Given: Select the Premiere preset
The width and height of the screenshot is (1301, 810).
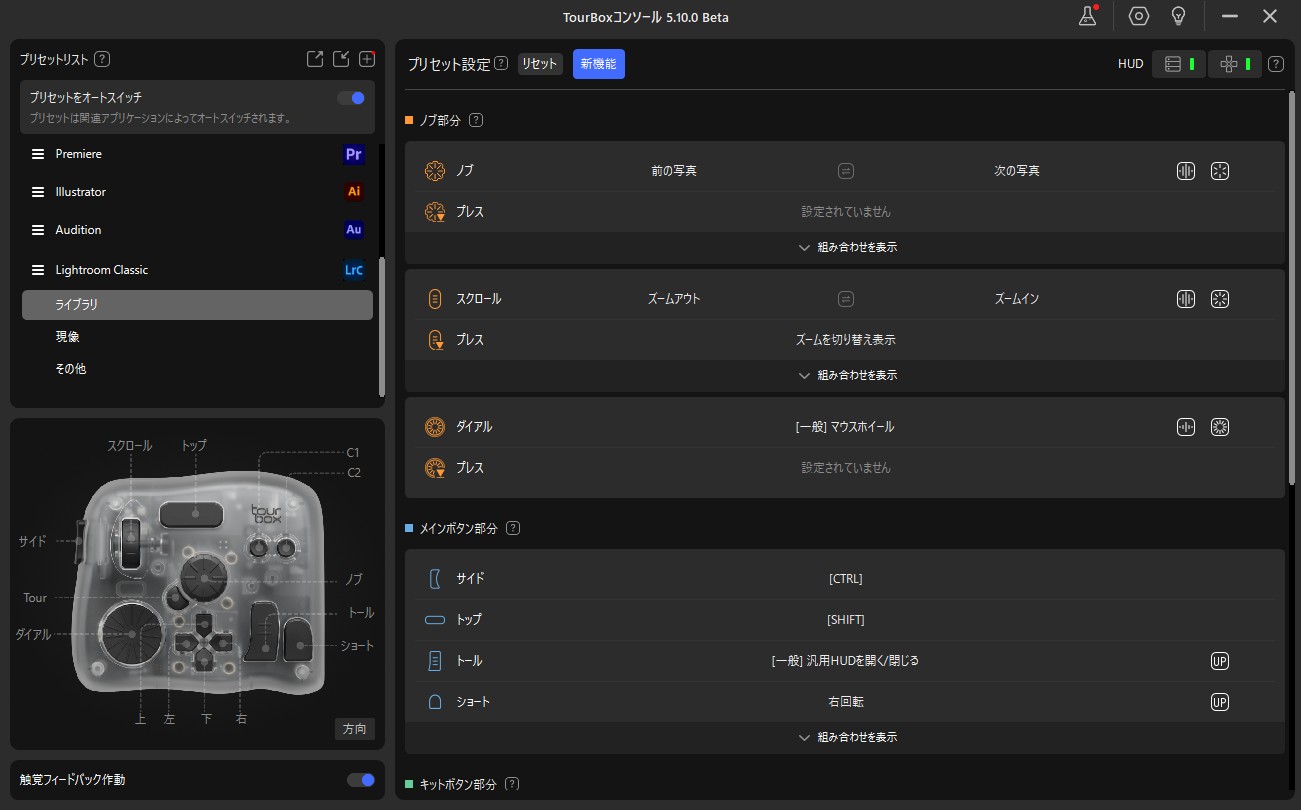Looking at the screenshot, I should coord(79,154).
